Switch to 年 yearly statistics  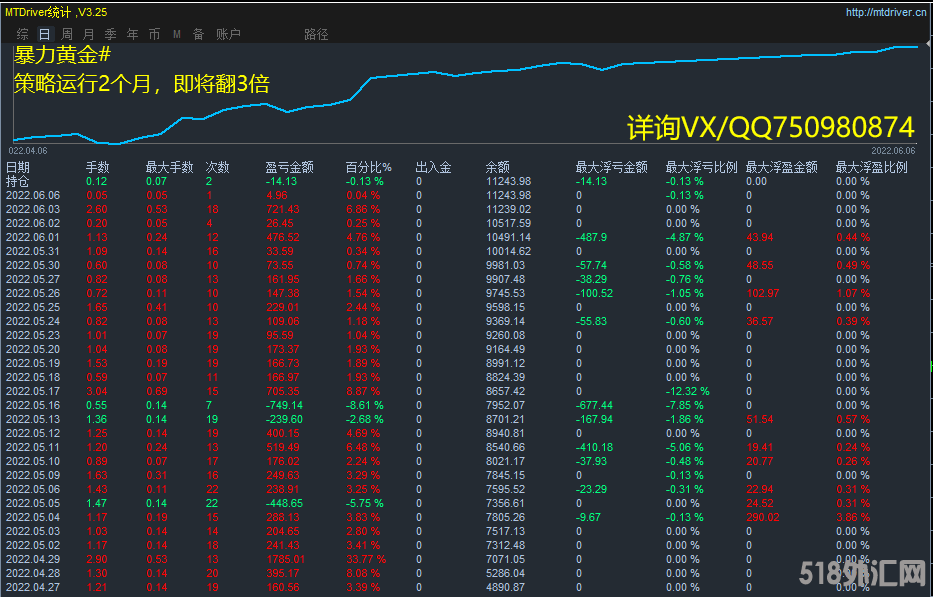tap(132, 34)
